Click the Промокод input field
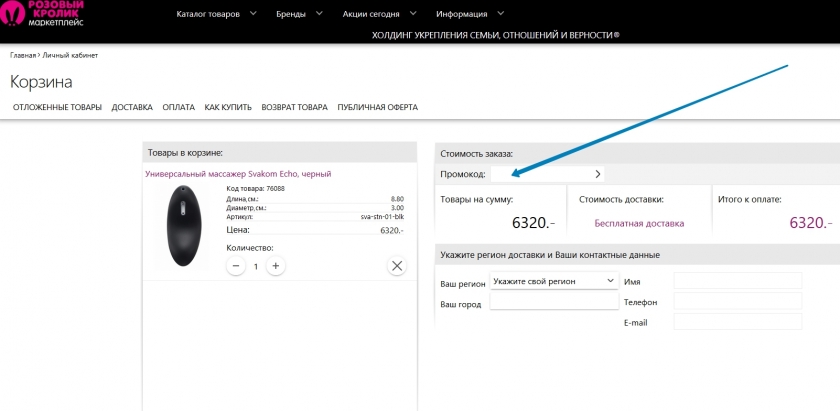 click(x=540, y=174)
